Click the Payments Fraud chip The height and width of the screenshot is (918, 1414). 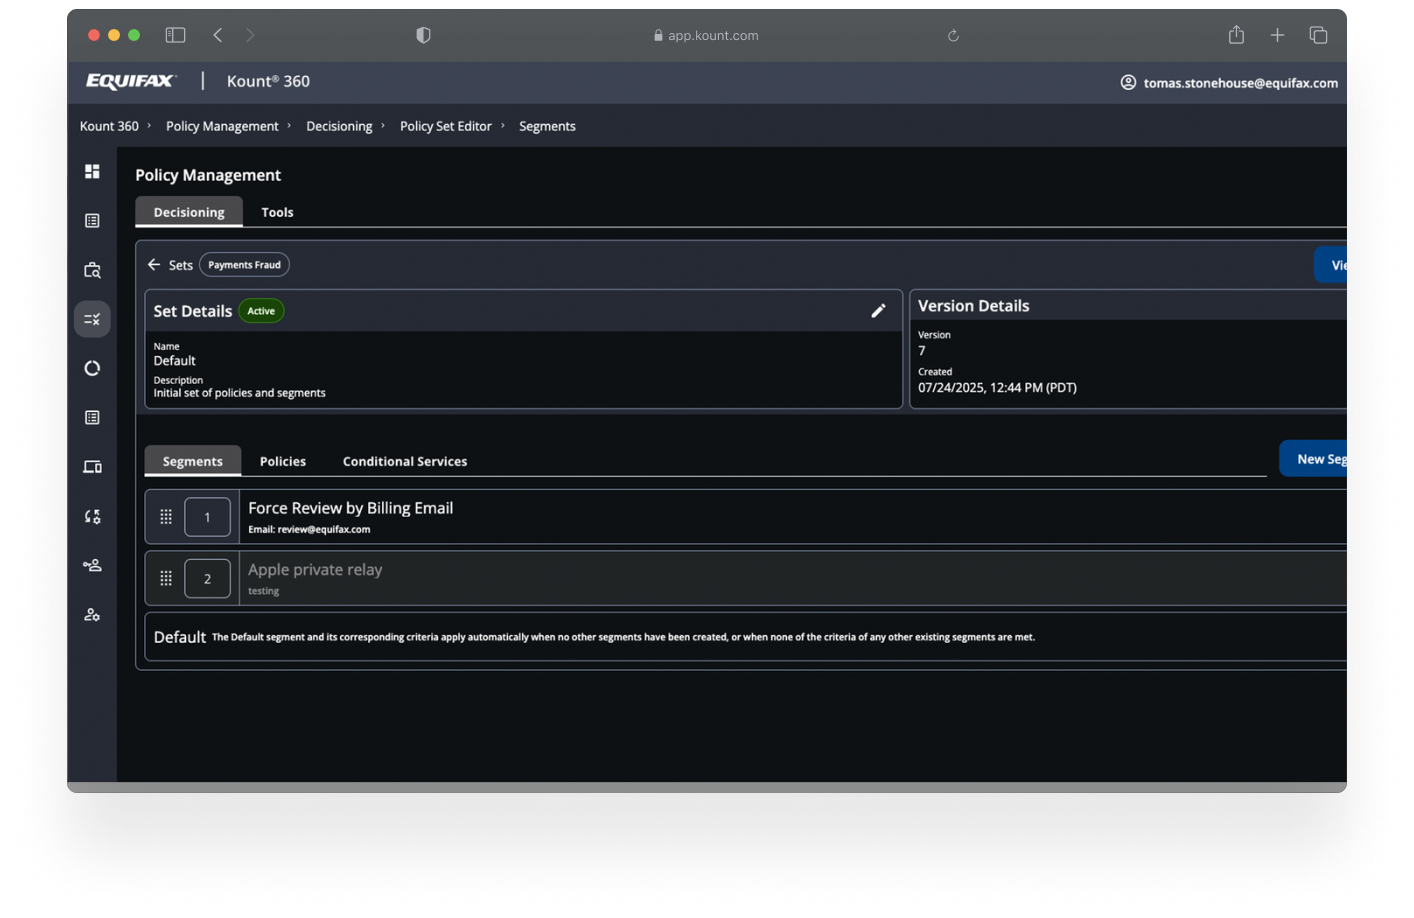[244, 265]
